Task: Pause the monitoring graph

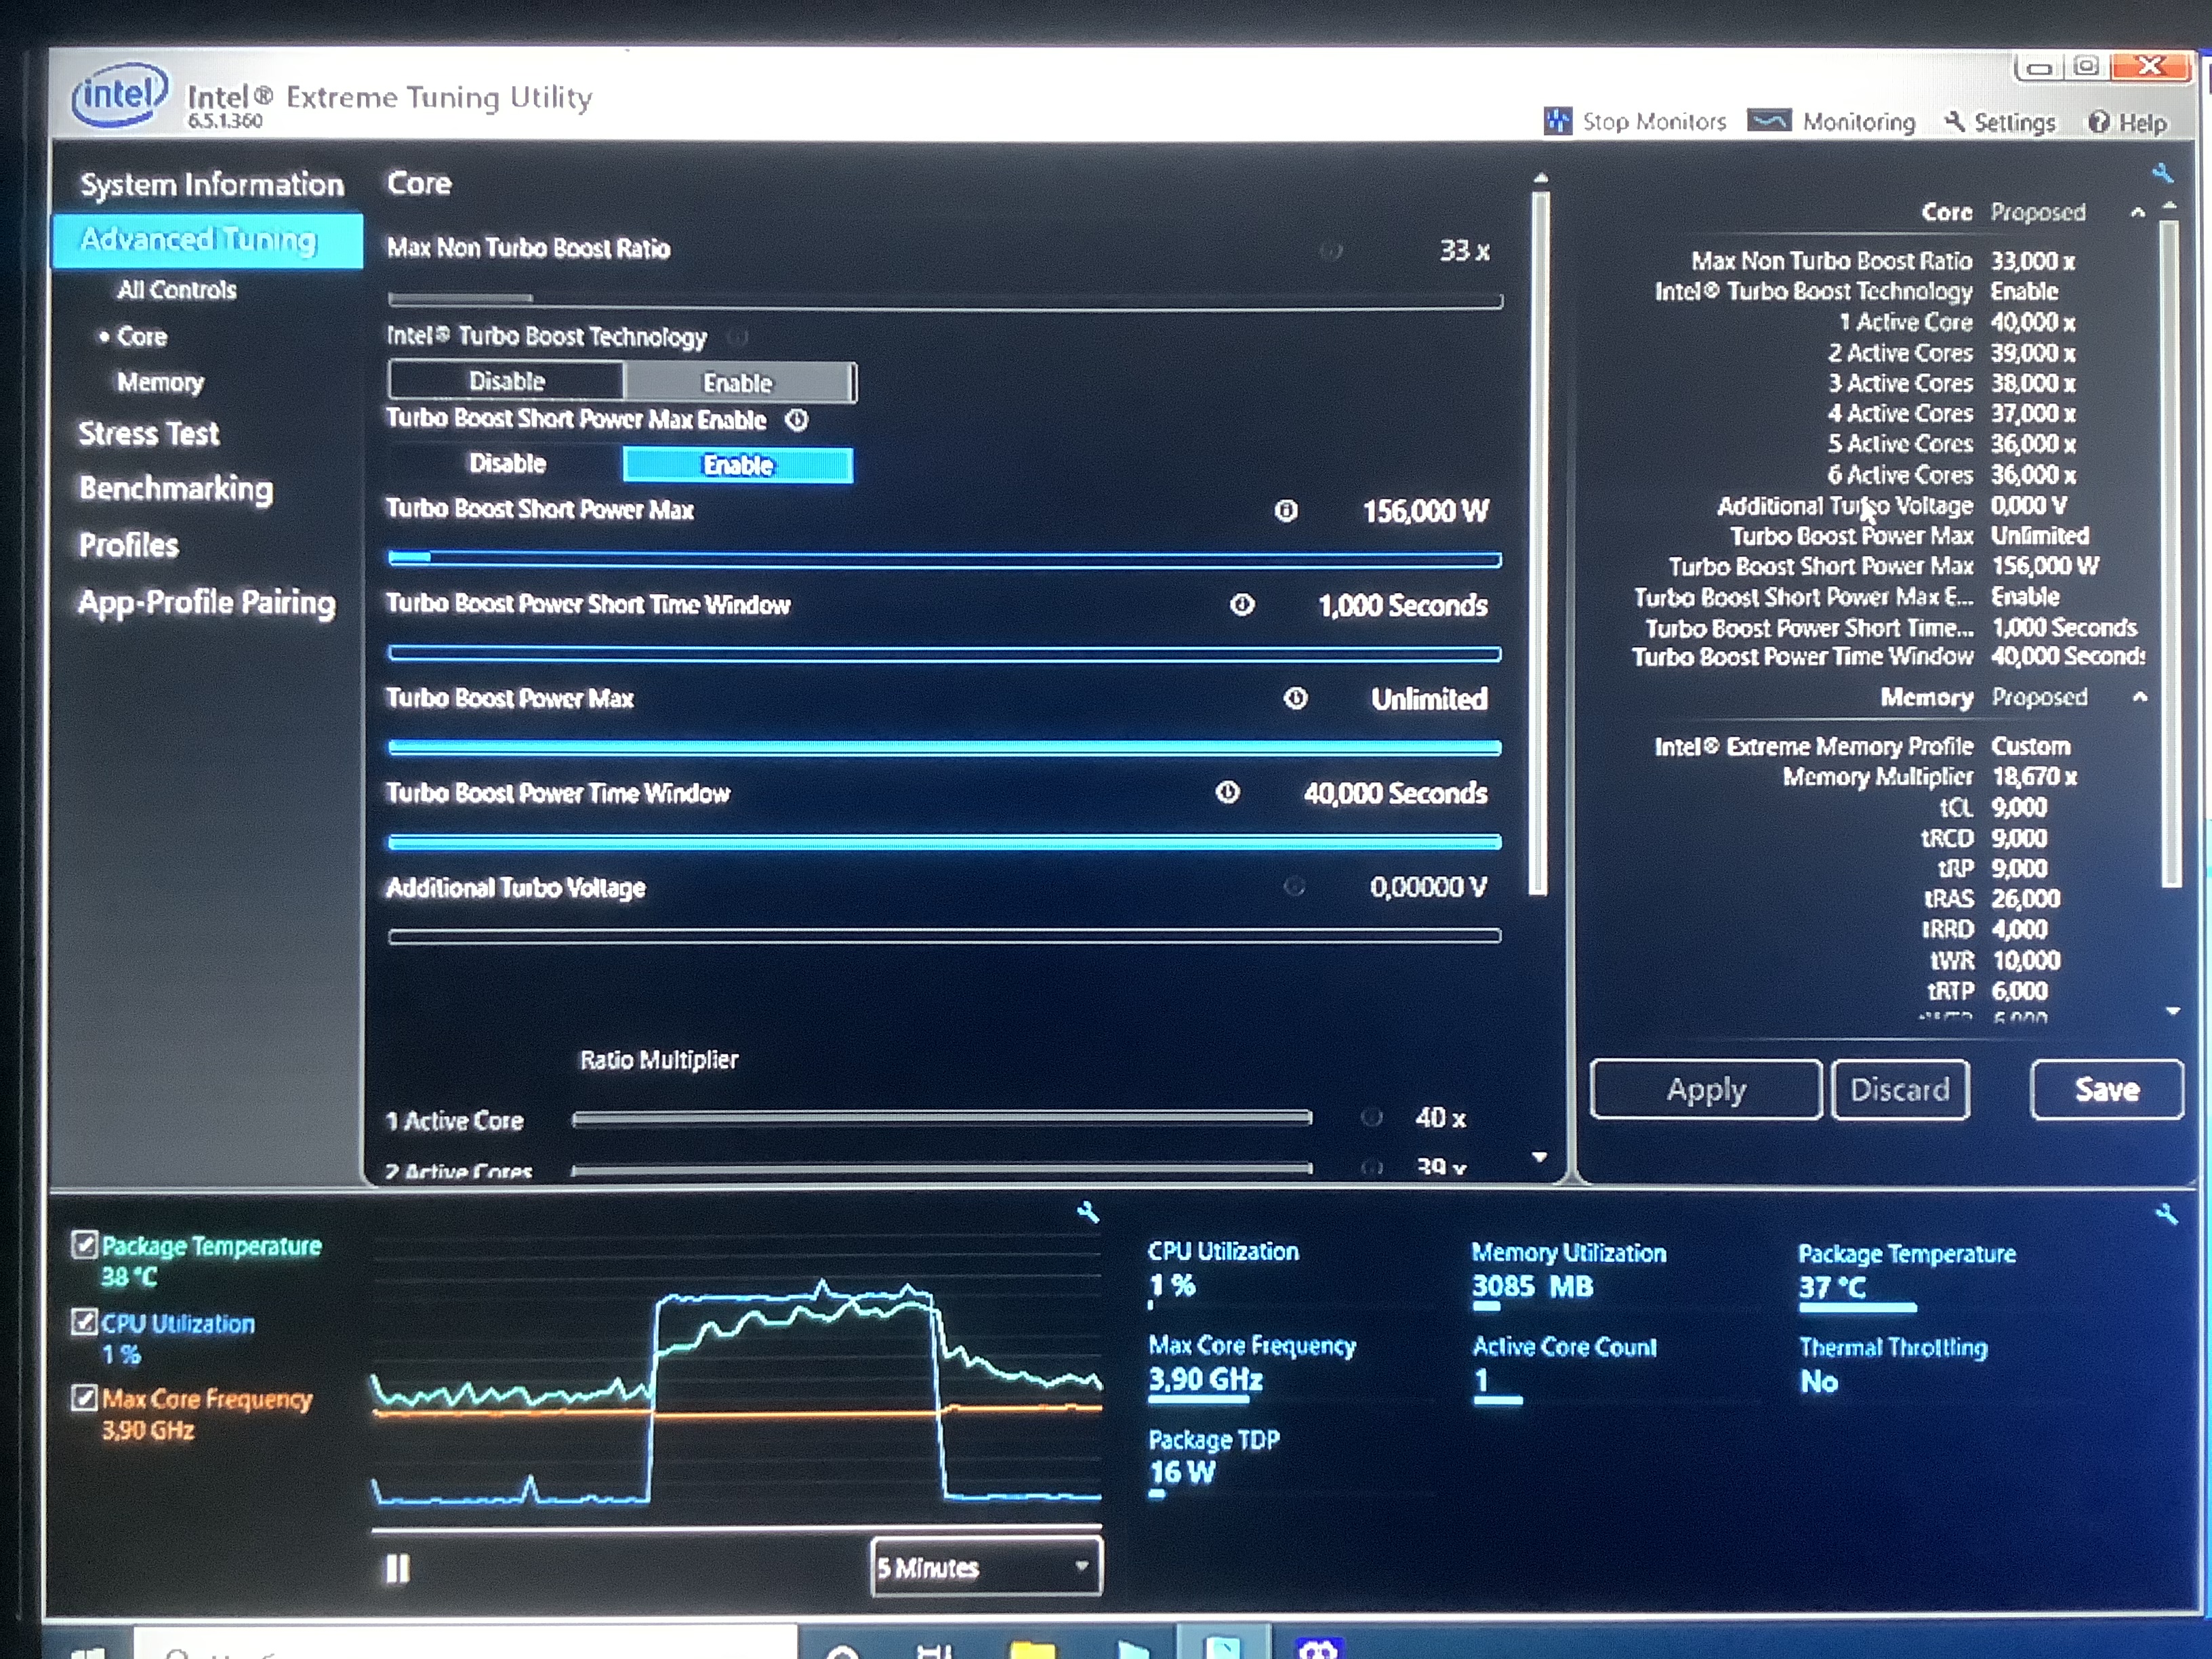Action: (397, 1568)
